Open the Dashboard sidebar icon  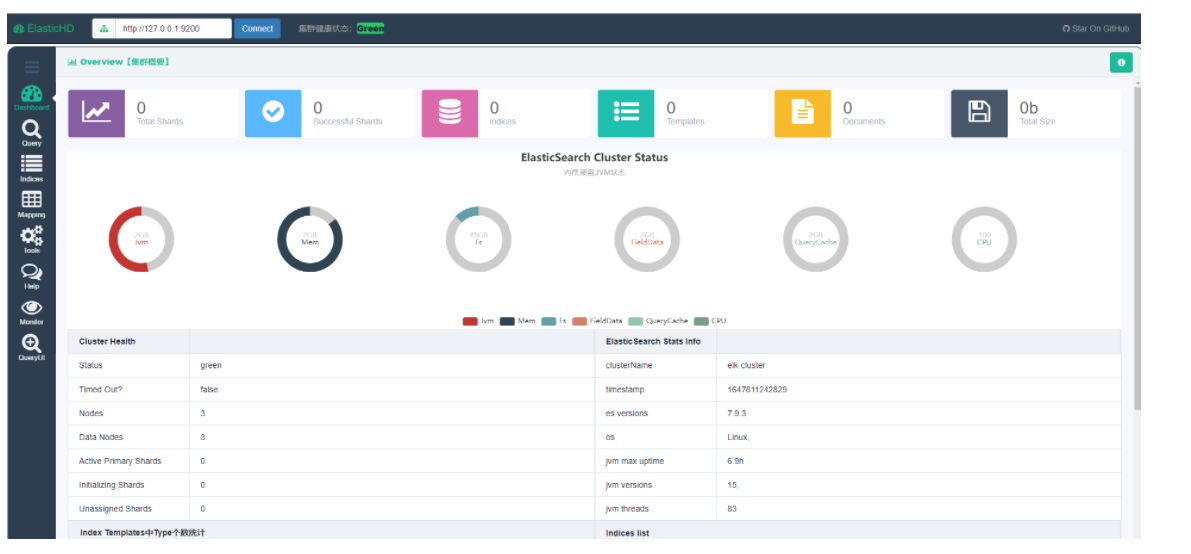[x=32, y=94]
